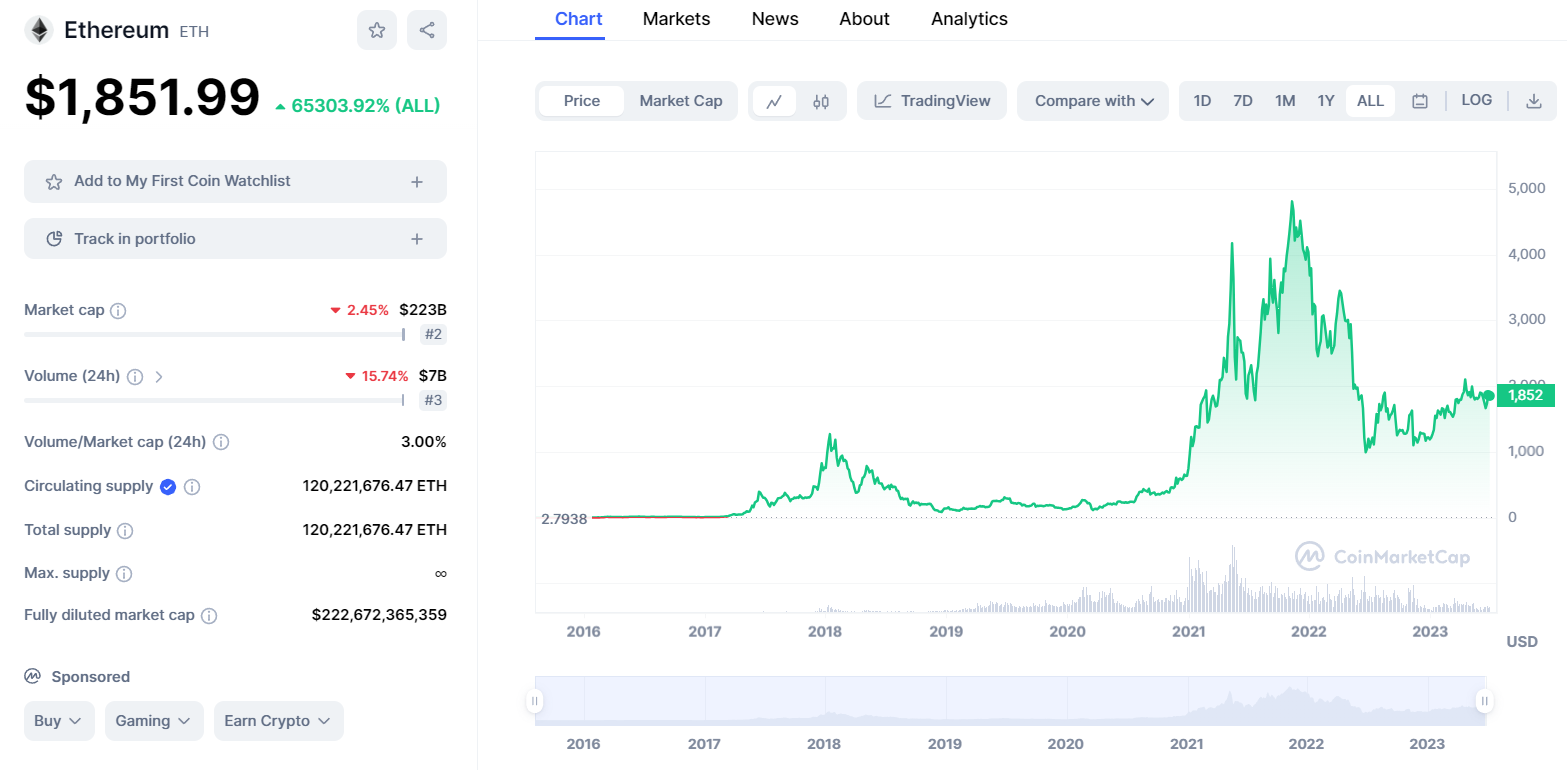The image size is (1567, 770).
Task: Click plus icon on Add to Watchlist
Action: [x=417, y=181]
